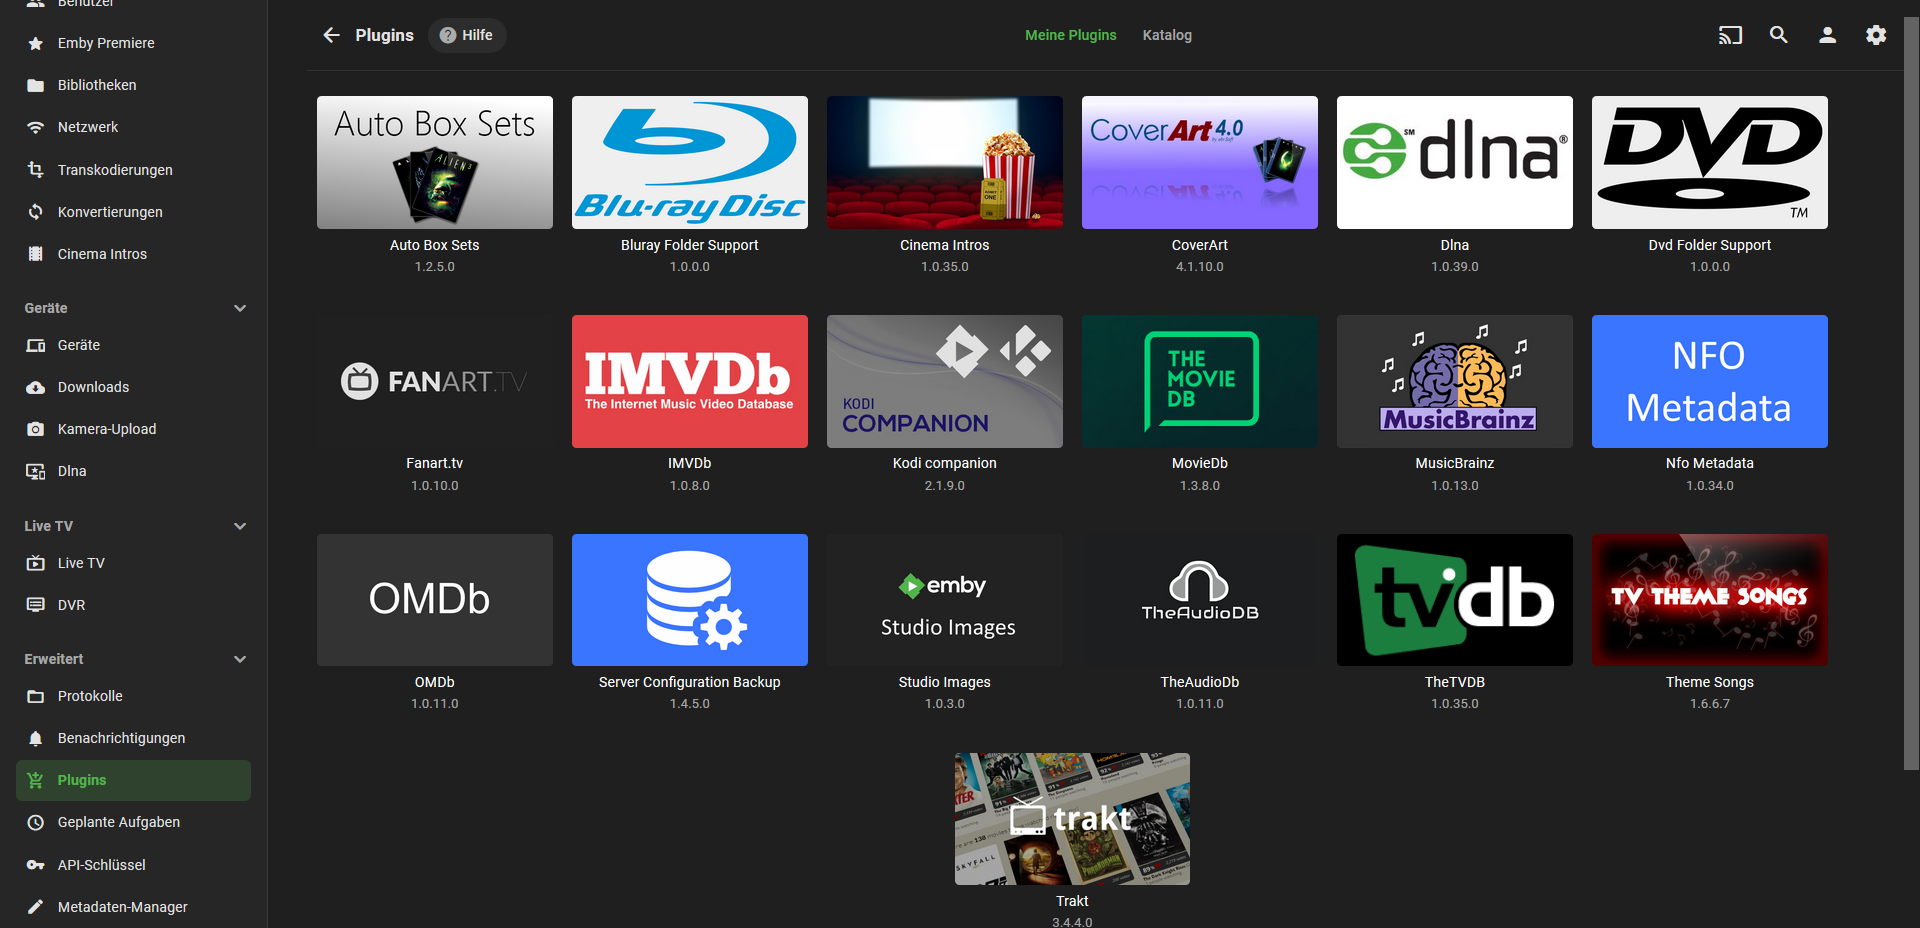Click the DVR sidebar icon

36,605
